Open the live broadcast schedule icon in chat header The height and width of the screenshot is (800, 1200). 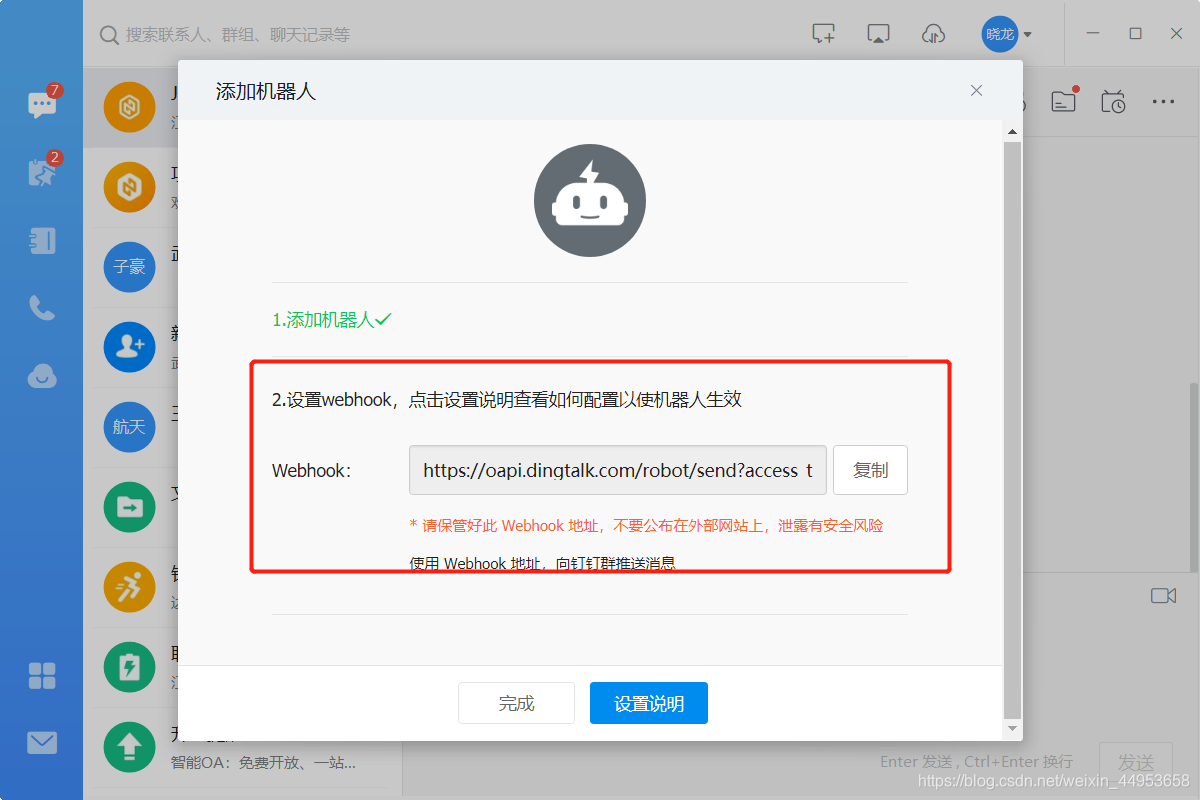1113,101
